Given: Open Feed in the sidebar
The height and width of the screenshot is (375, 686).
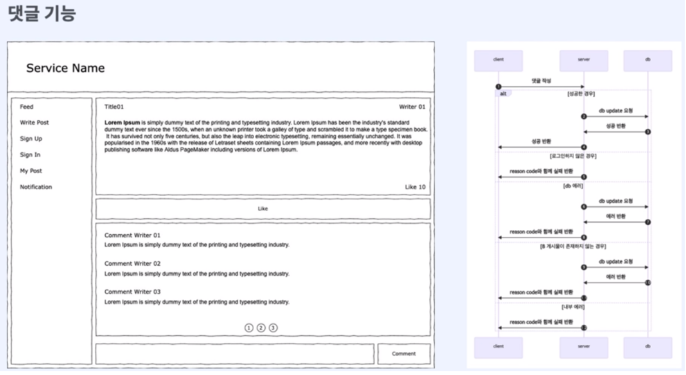Looking at the screenshot, I should click(26, 106).
